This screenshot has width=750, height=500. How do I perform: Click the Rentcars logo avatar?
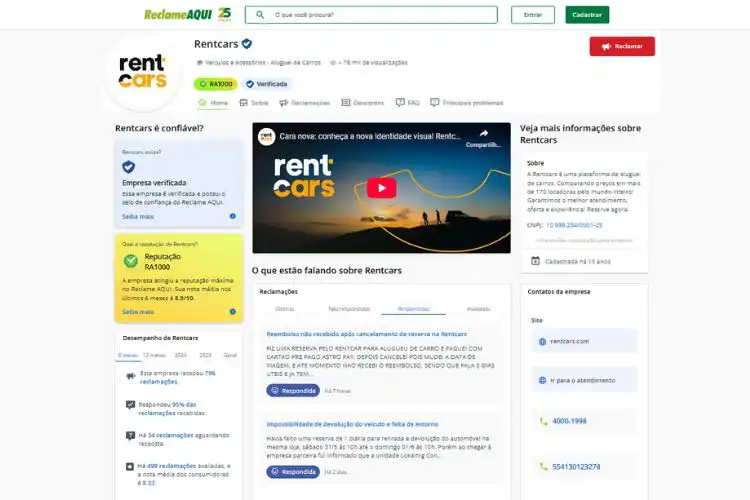click(143, 72)
